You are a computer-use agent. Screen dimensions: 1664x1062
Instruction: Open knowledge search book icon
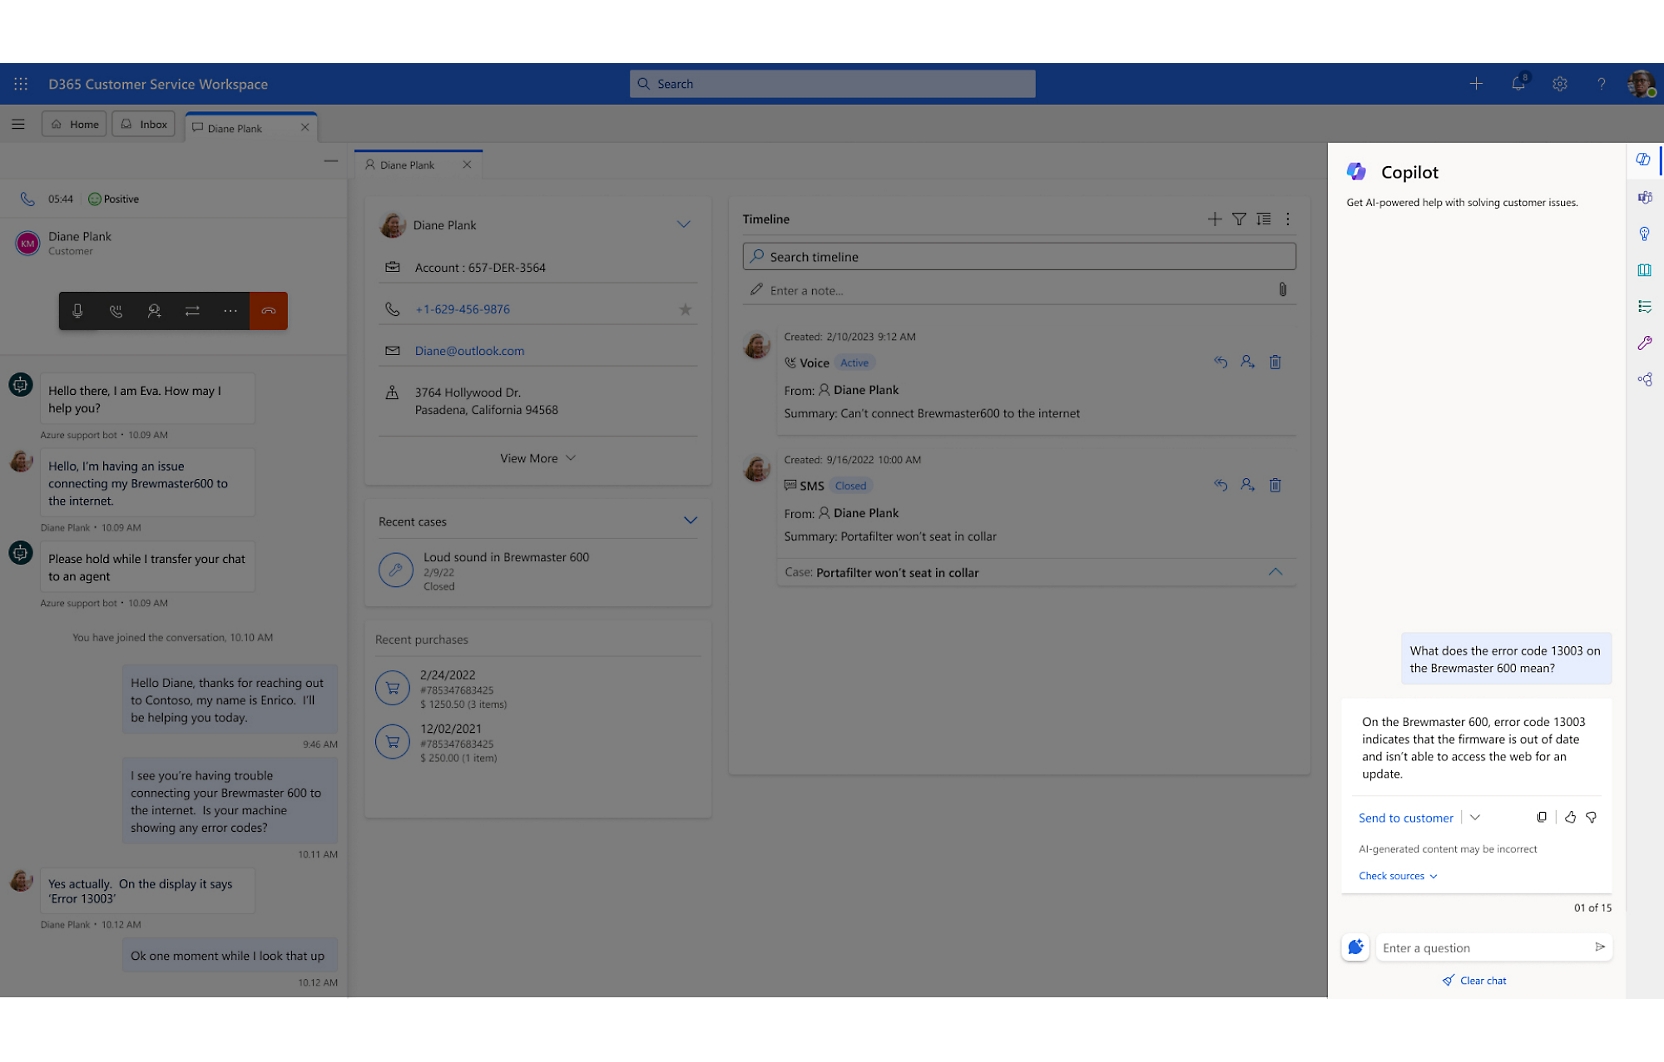click(x=1644, y=270)
